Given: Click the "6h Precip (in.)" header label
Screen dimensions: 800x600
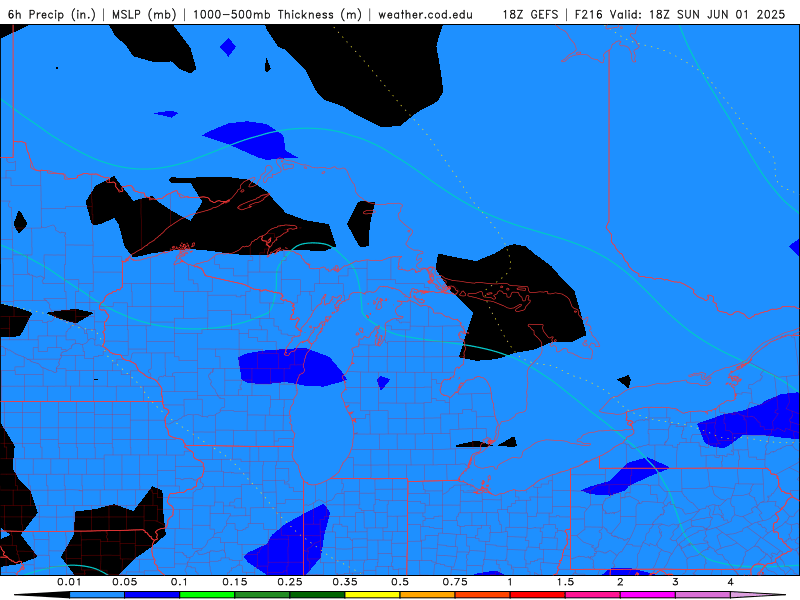Looking at the screenshot, I should click(x=52, y=14).
